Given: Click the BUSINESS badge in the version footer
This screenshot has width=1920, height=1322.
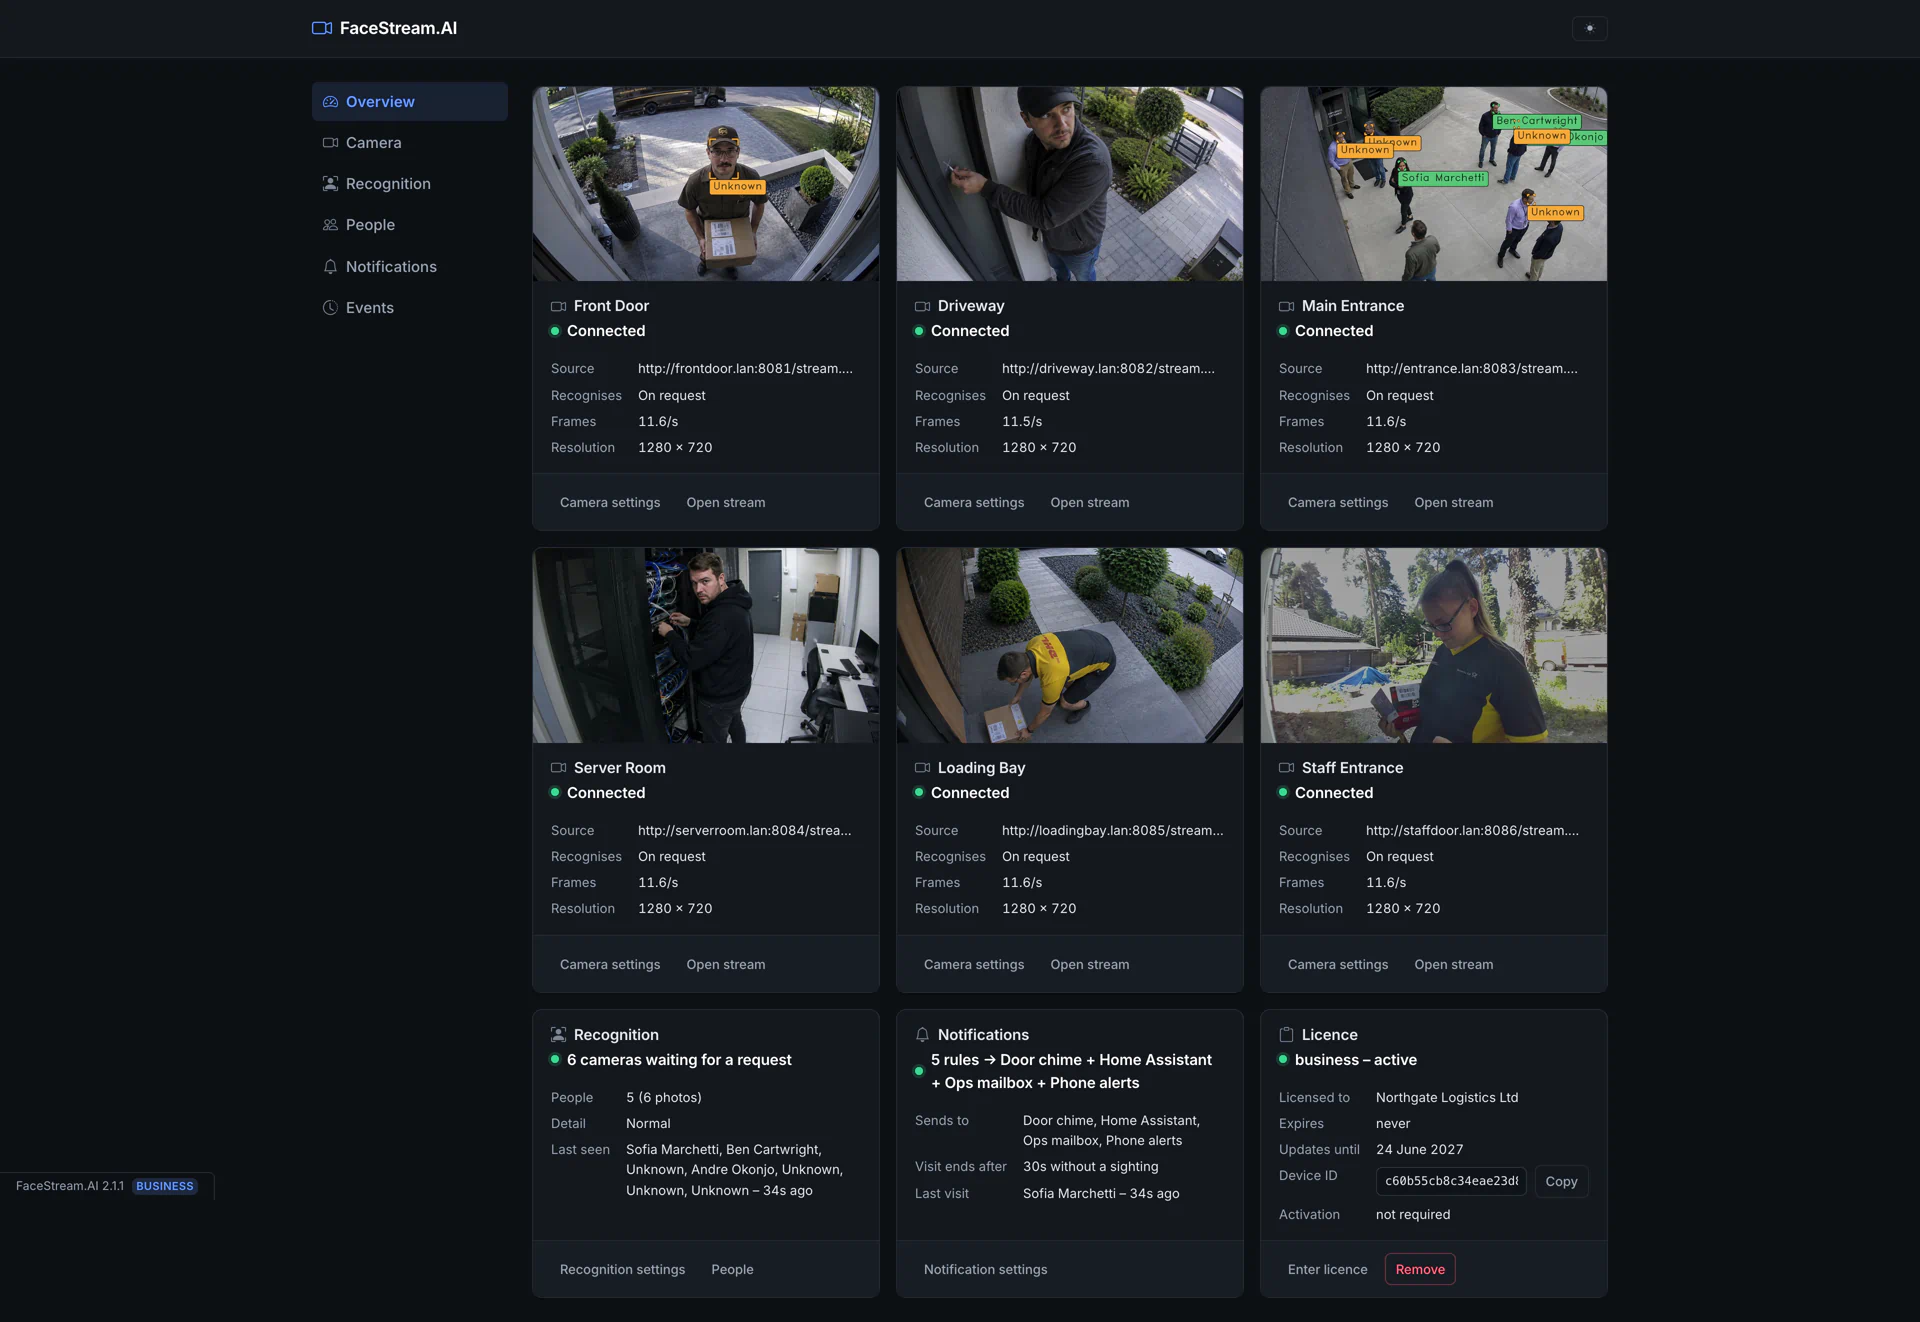Looking at the screenshot, I should click(x=165, y=1187).
